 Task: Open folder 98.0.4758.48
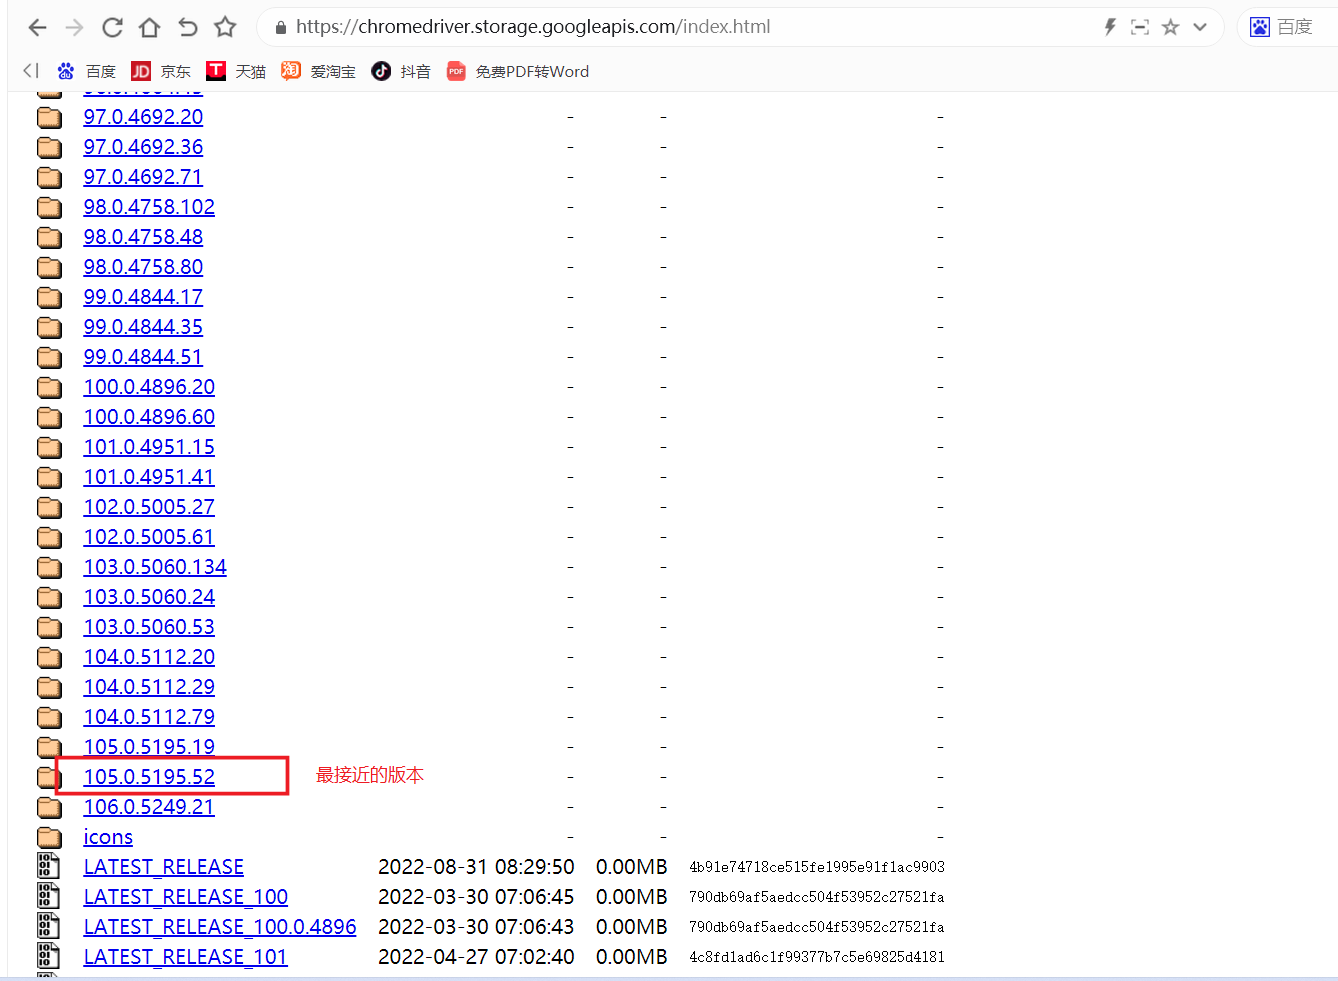click(143, 237)
